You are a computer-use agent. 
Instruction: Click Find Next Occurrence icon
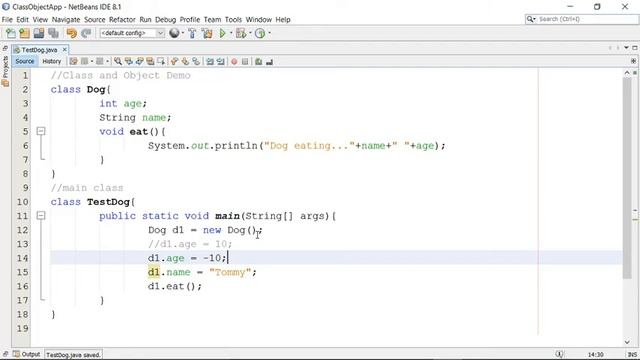coord(140,61)
